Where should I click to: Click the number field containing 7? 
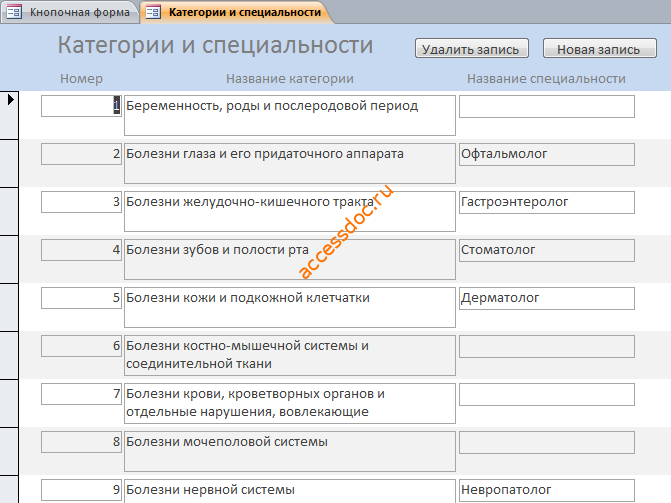81,394
